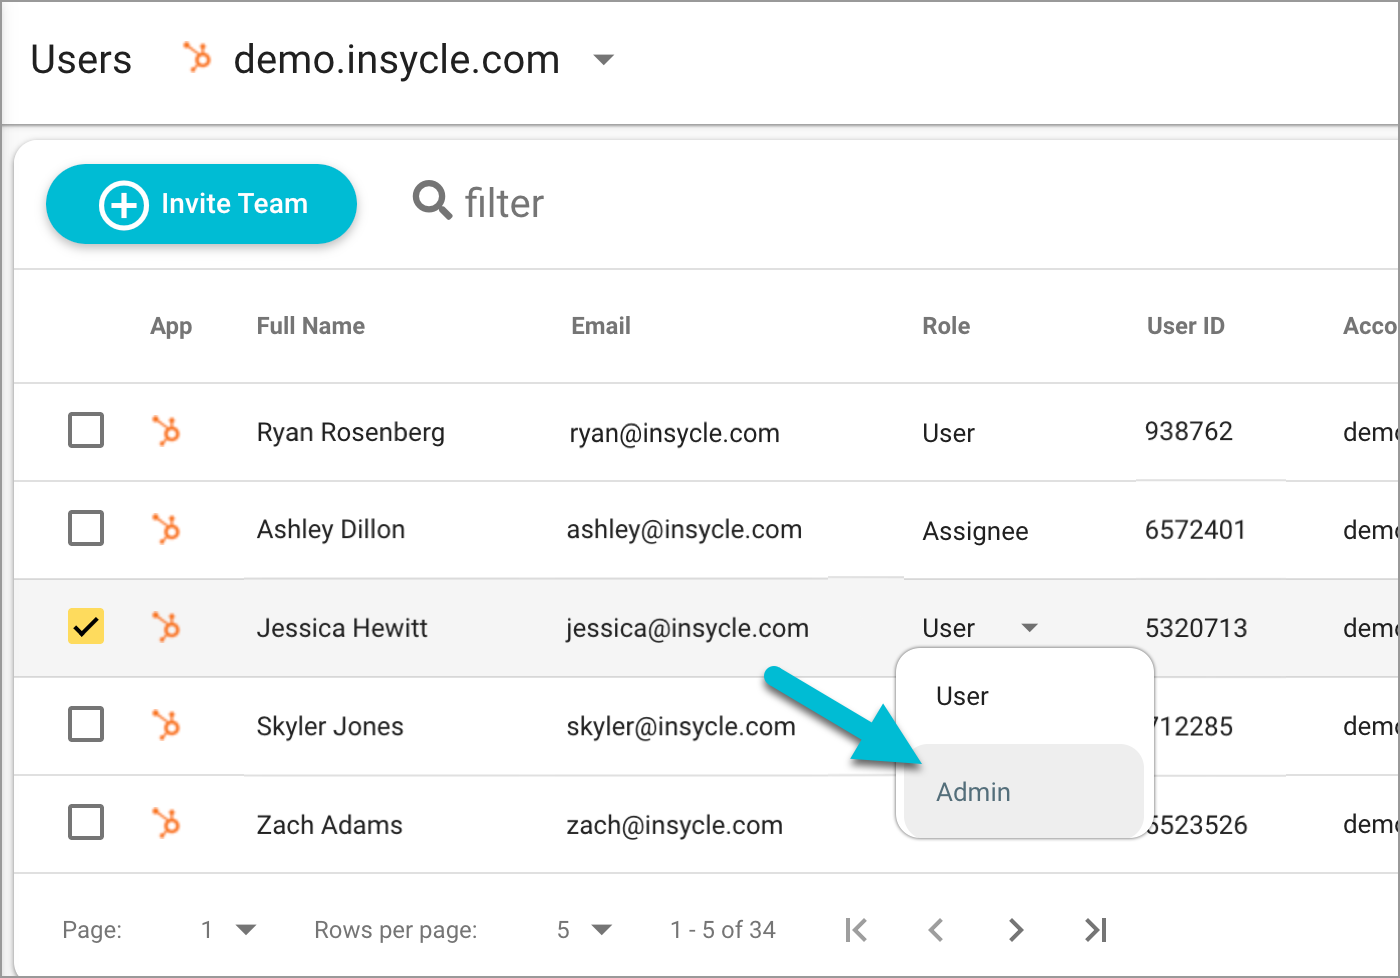Open the demo.insycle.com account dropdown
Viewport: 1400px width, 978px height.
[603, 60]
